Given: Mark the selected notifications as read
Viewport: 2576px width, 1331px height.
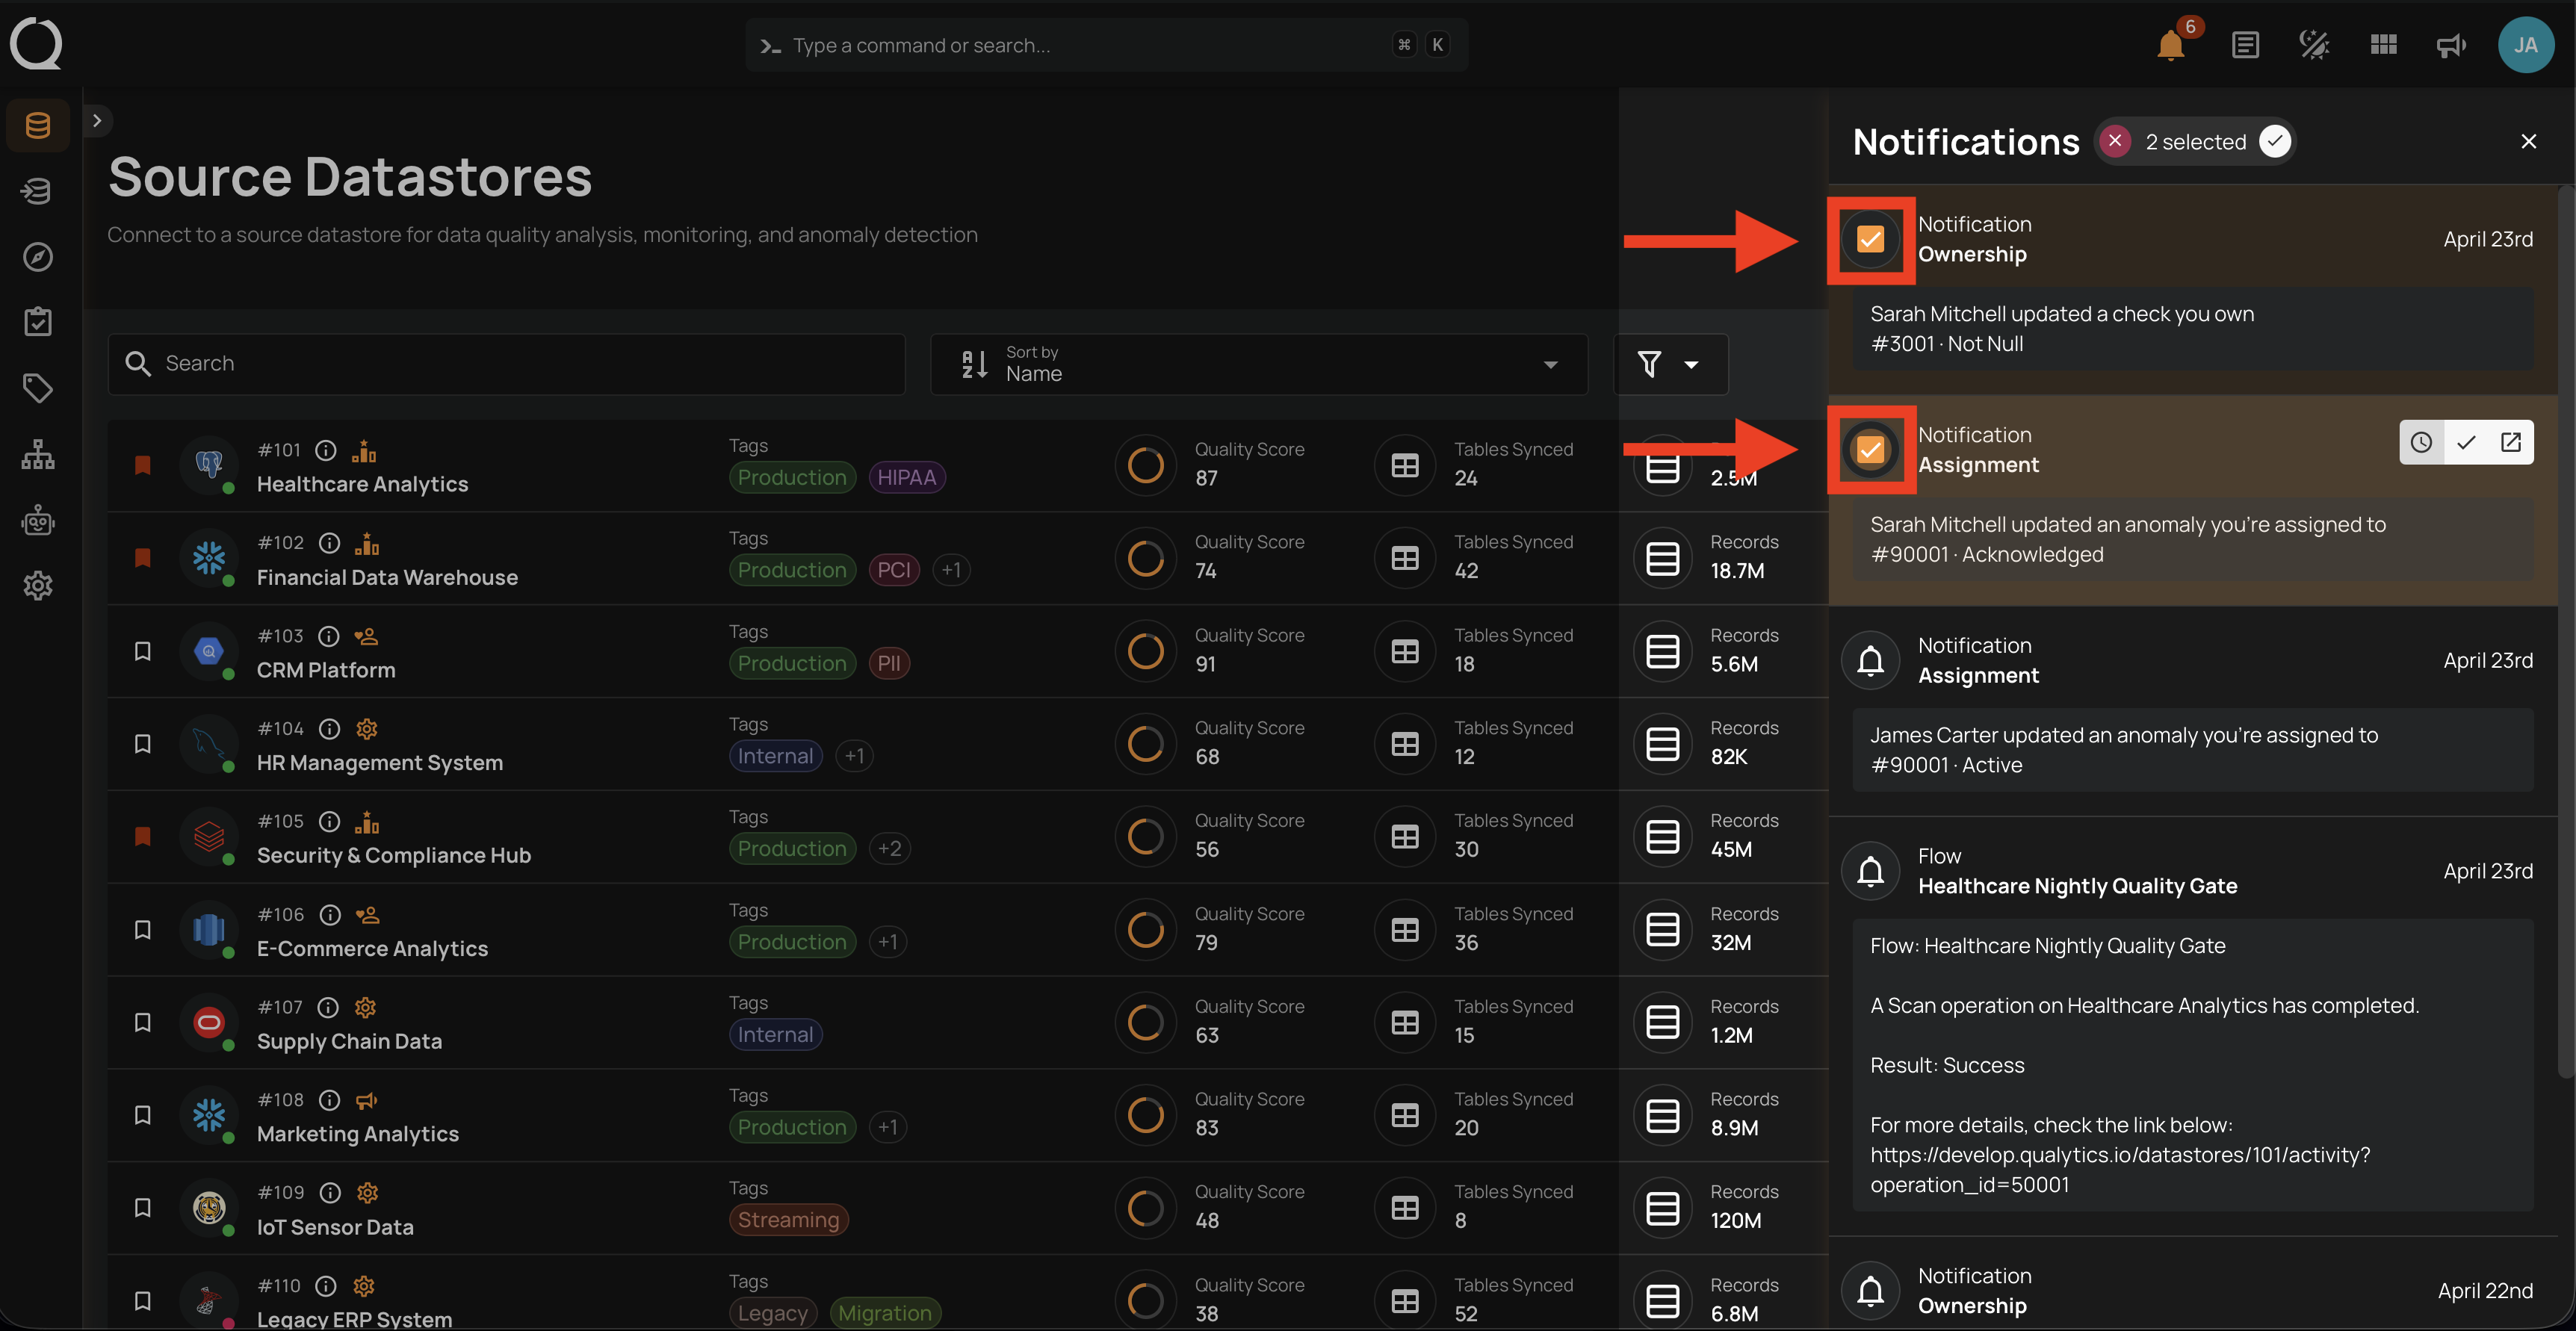Looking at the screenshot, I should (x=2275, y=142).
